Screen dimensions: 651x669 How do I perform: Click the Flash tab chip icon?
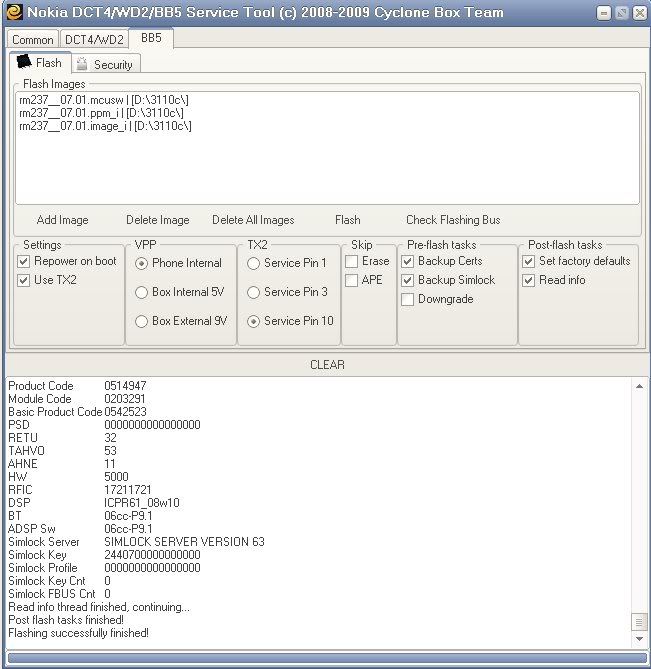tap(24, 61)
